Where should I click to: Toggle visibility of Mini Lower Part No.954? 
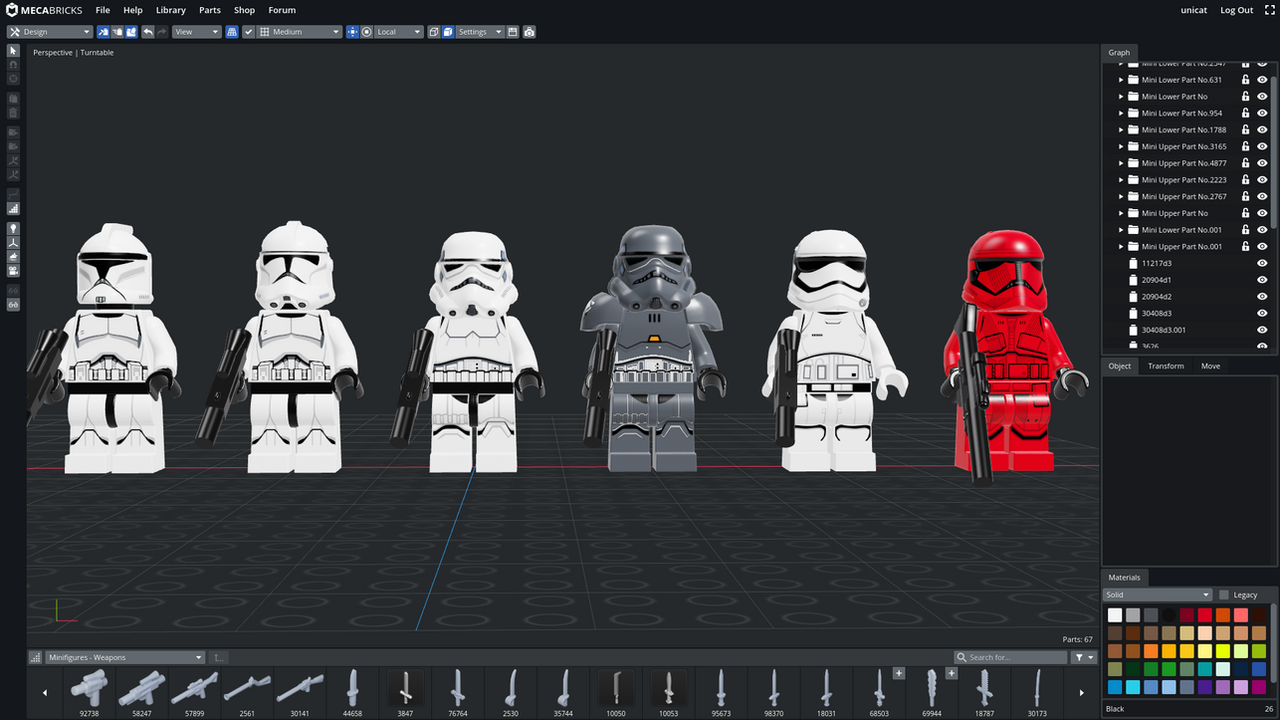click(x=1262, y=113)
